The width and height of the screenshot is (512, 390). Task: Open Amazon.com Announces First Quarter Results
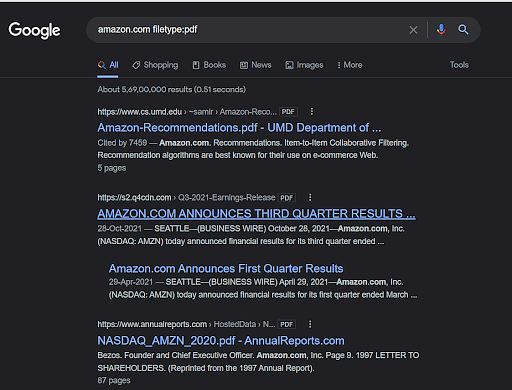226,269
